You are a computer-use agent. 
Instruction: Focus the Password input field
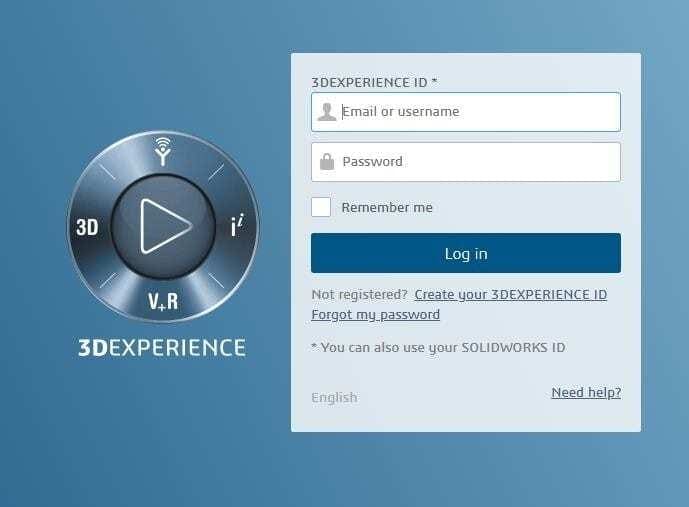tap(466, 162)
